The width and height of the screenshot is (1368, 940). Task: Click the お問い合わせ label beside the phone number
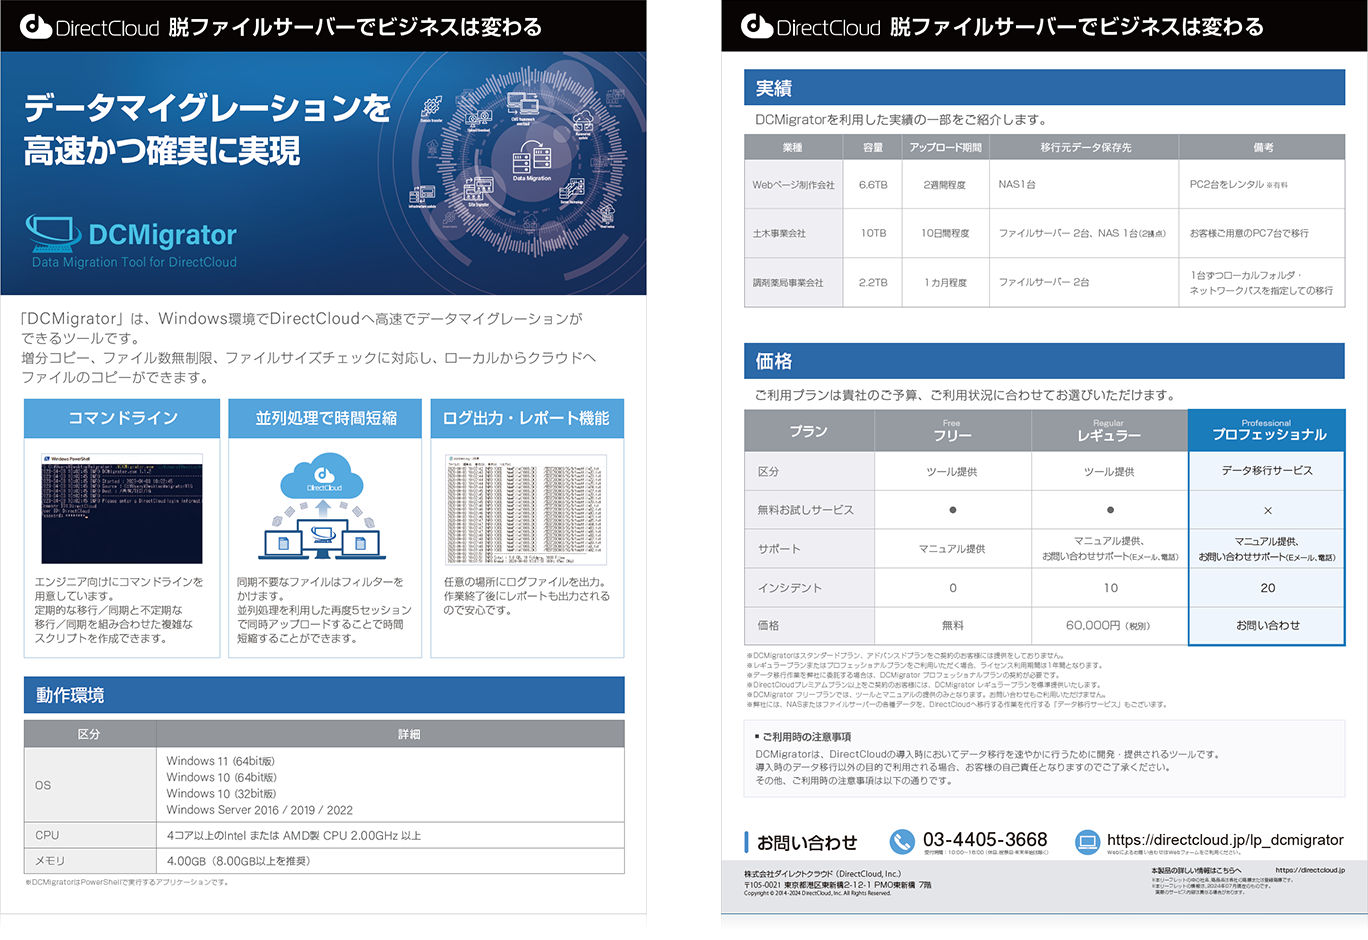(x=807, y=843)
